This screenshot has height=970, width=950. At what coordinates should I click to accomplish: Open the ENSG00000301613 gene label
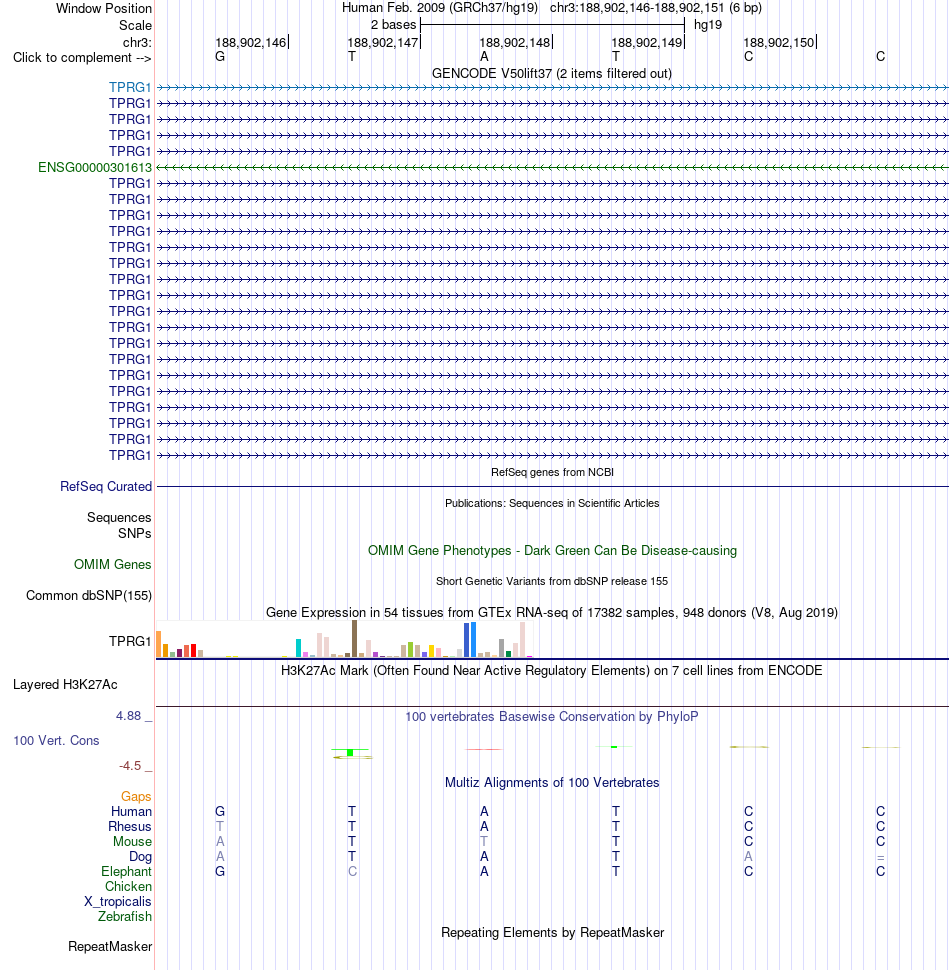pos(95,167)
